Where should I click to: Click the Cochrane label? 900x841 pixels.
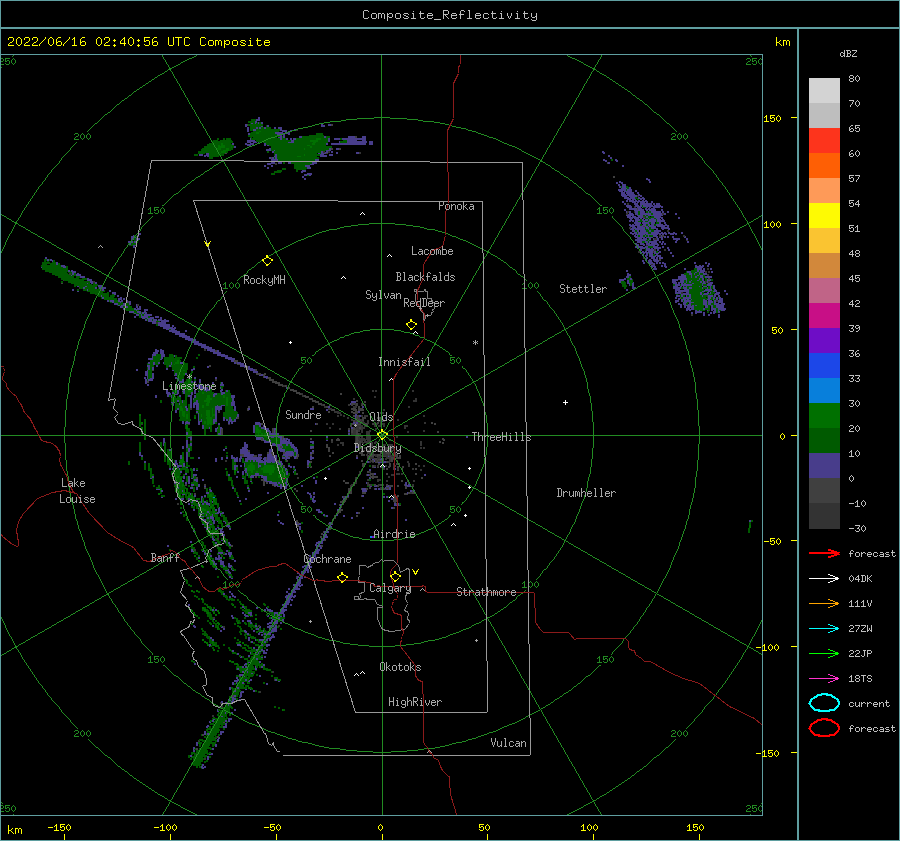[327, 559]
